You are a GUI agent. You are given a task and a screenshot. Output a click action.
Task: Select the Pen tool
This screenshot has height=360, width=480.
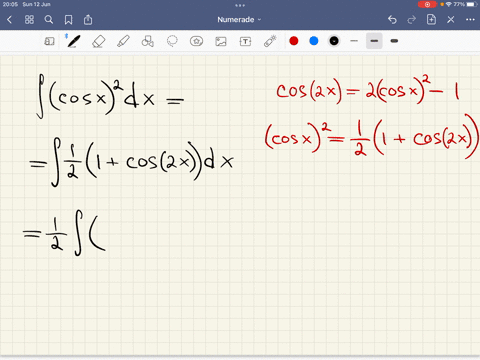coord(74,41)
